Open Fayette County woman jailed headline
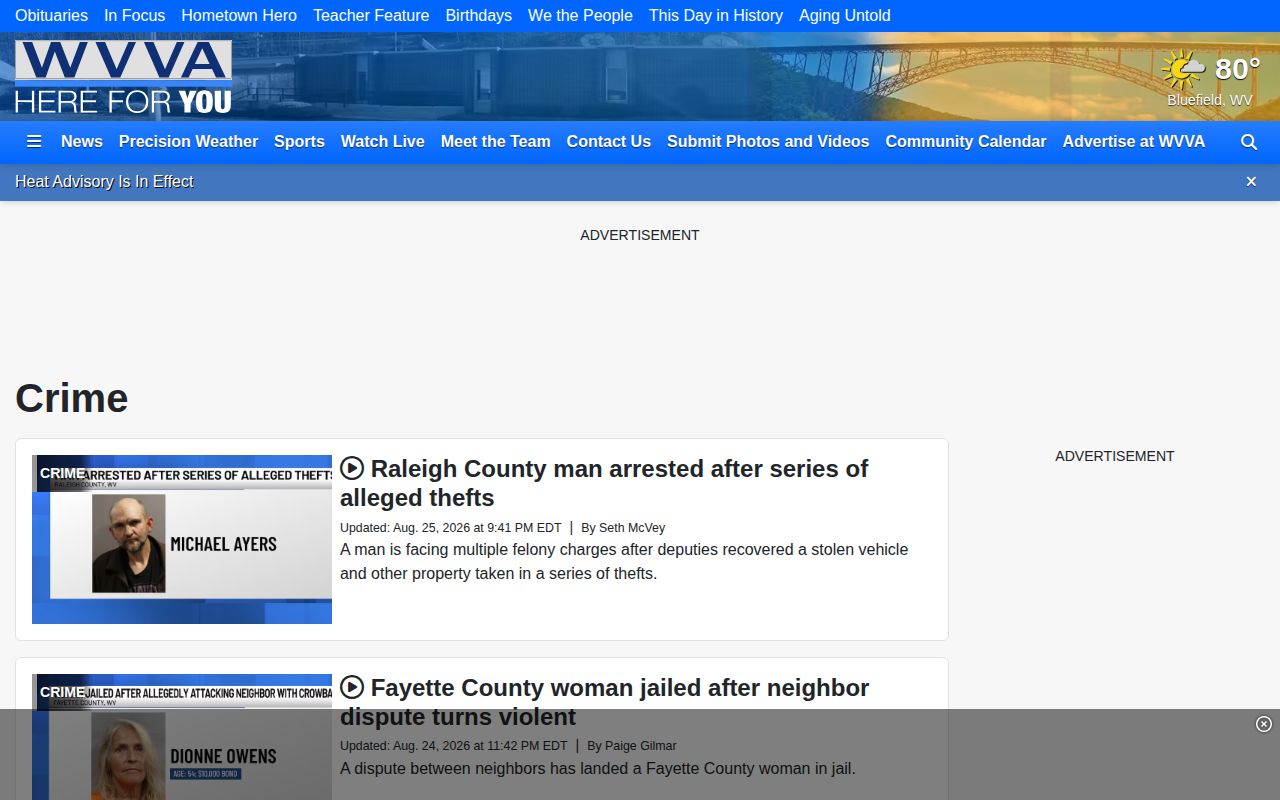 click(x=604, y=702)
